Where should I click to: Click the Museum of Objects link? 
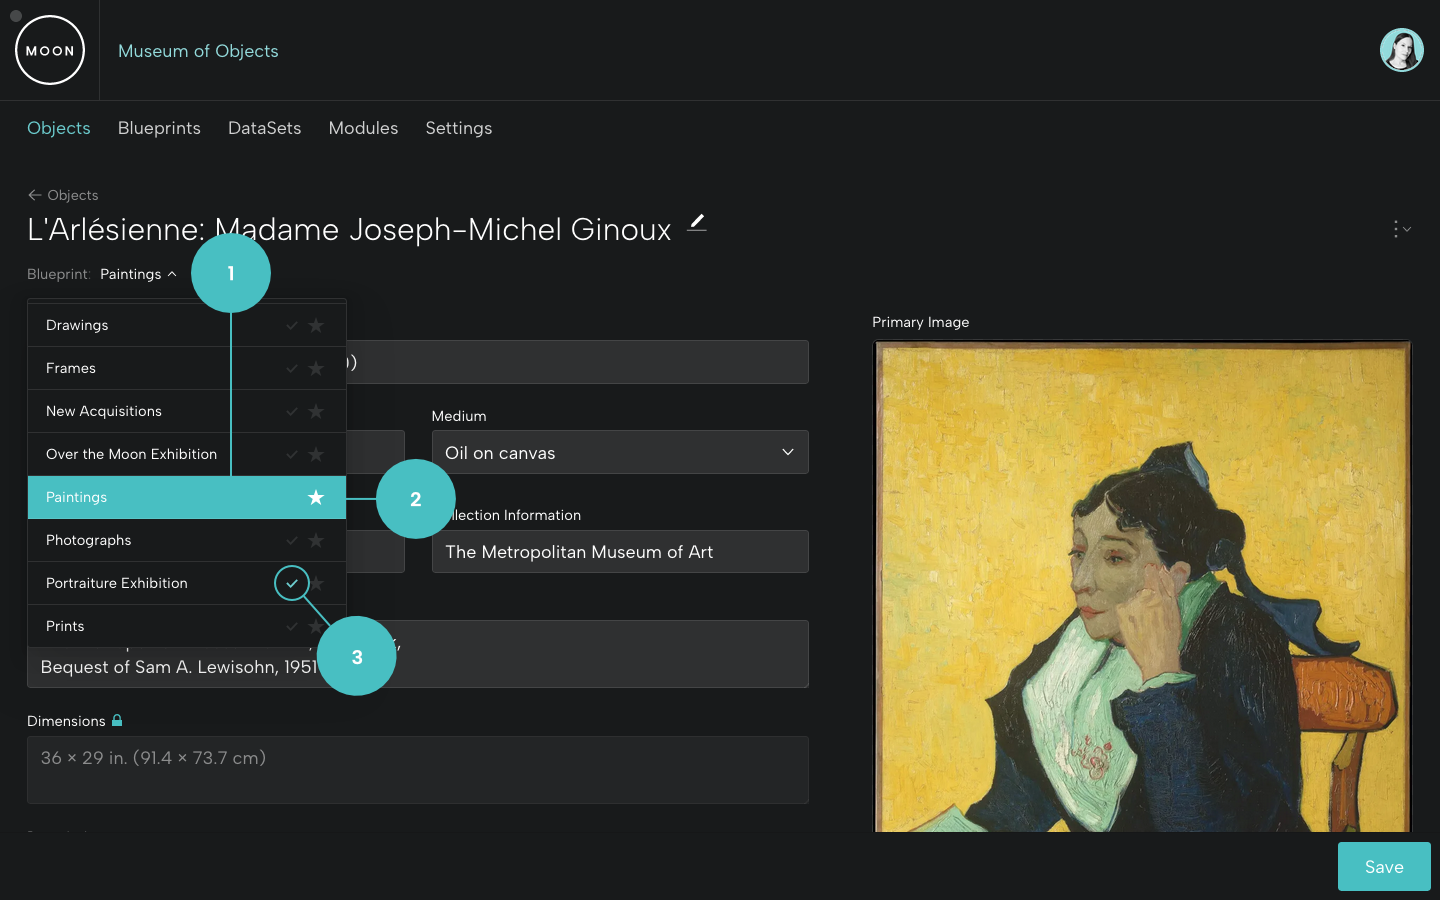coord(198,51)
